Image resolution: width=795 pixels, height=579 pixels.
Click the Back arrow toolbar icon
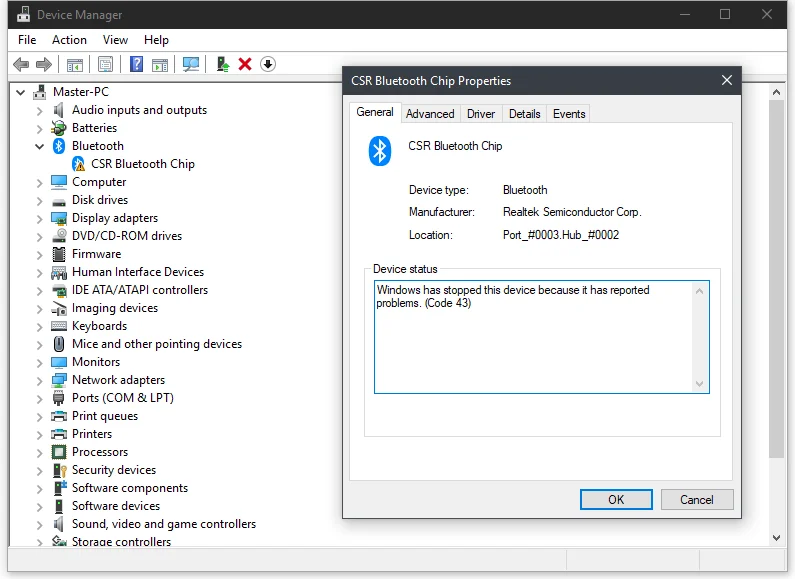21,64
